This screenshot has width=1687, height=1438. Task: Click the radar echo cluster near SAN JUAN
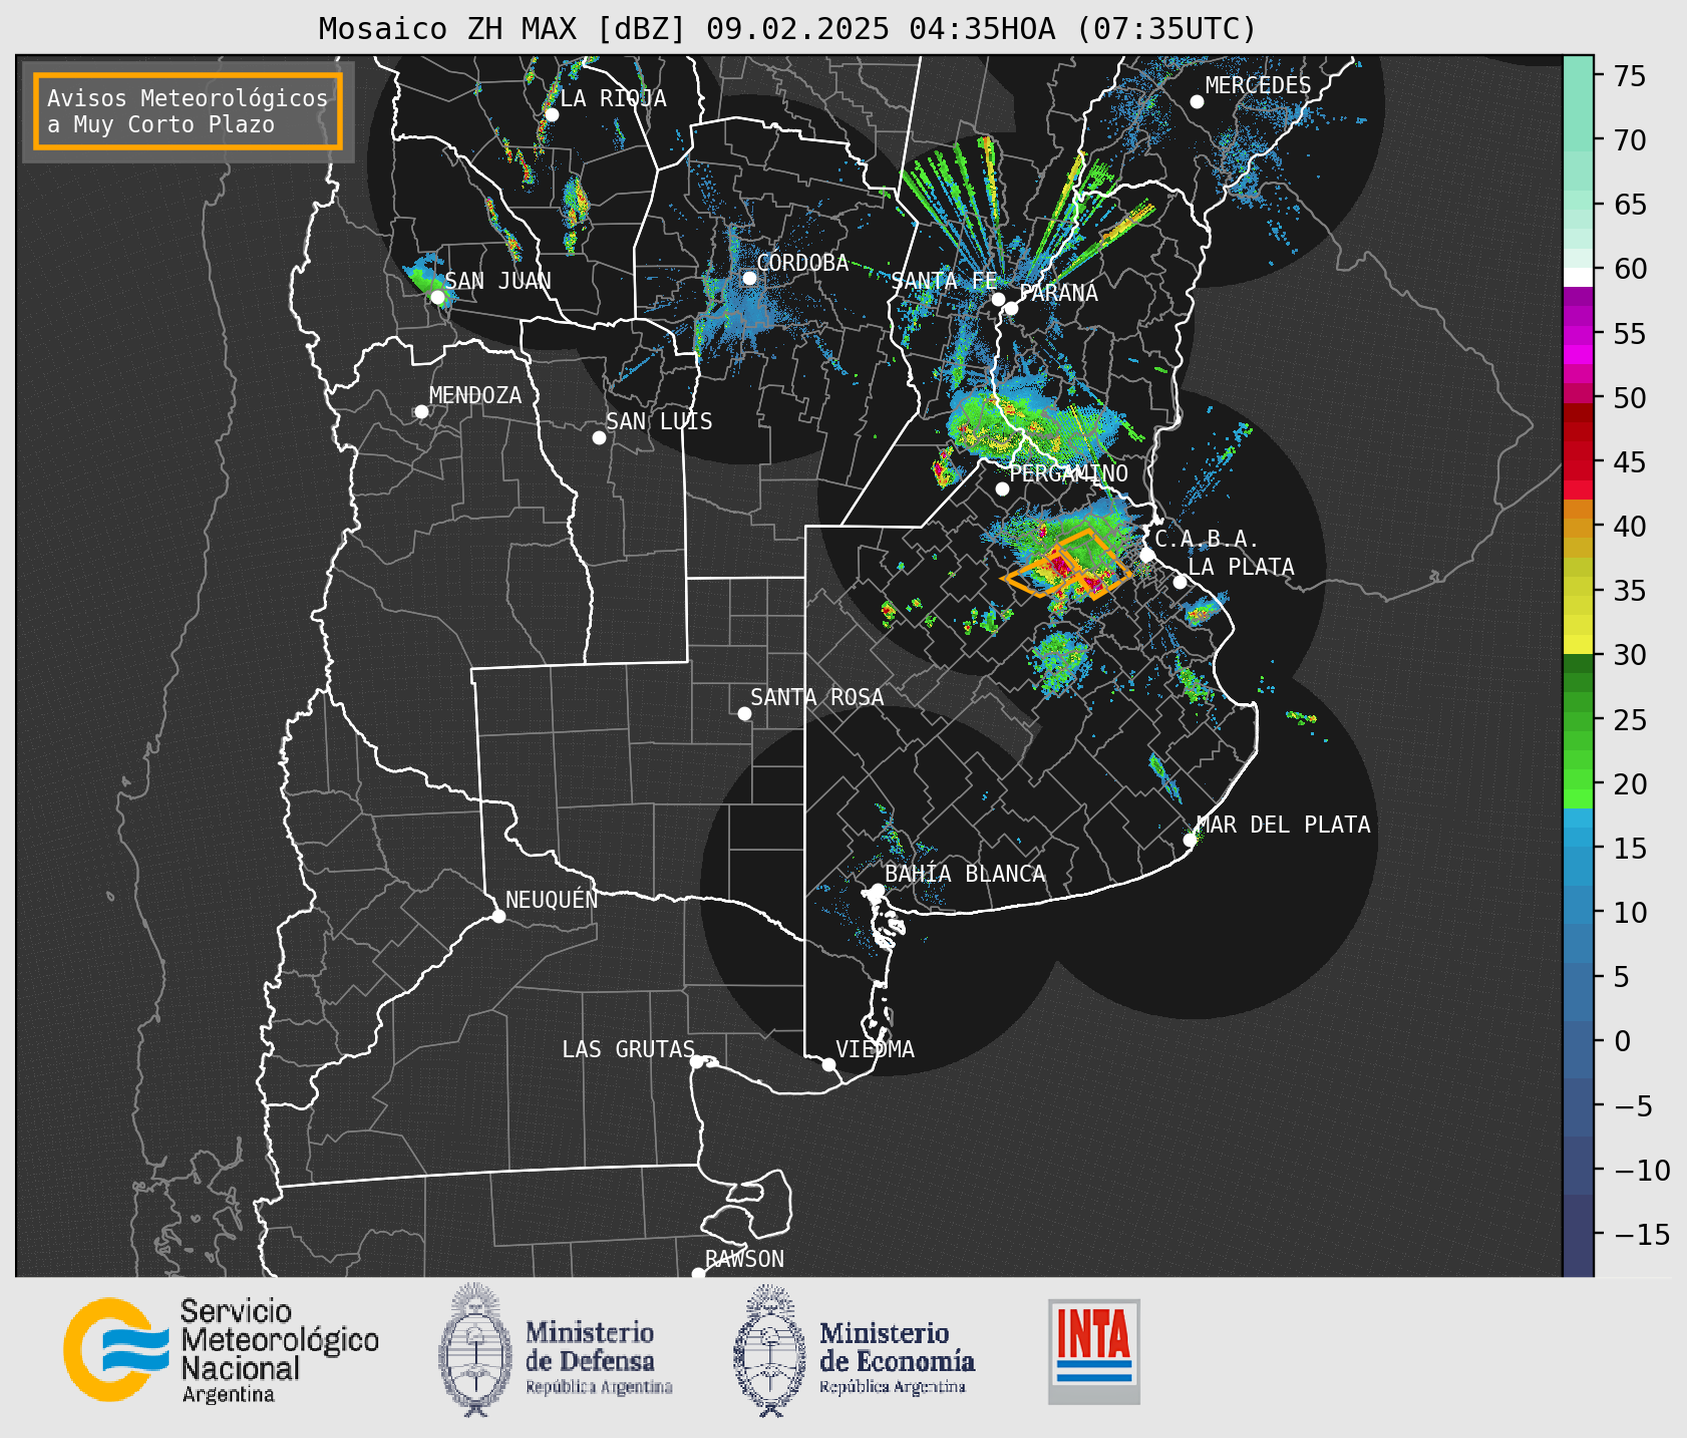[427, 278]
